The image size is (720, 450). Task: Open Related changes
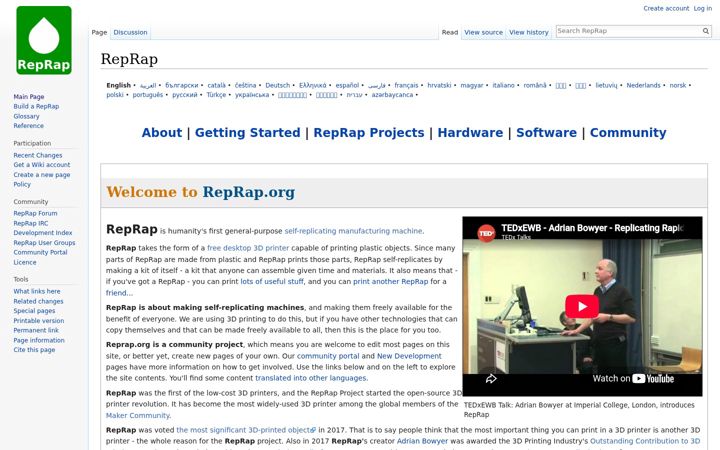click(39, 301)
